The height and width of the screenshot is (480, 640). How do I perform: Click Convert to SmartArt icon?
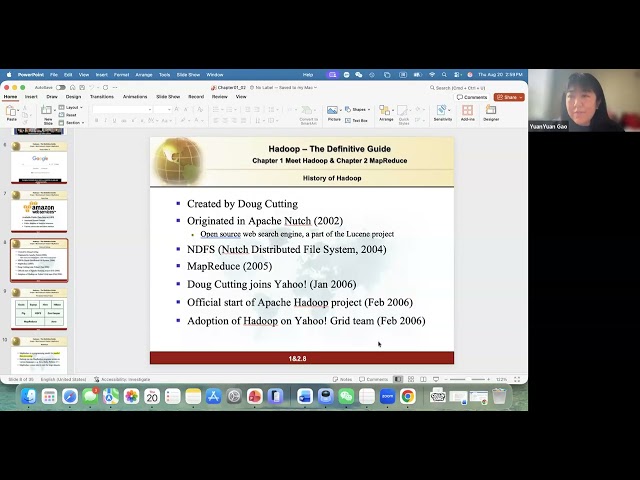[x=307, y=110]
